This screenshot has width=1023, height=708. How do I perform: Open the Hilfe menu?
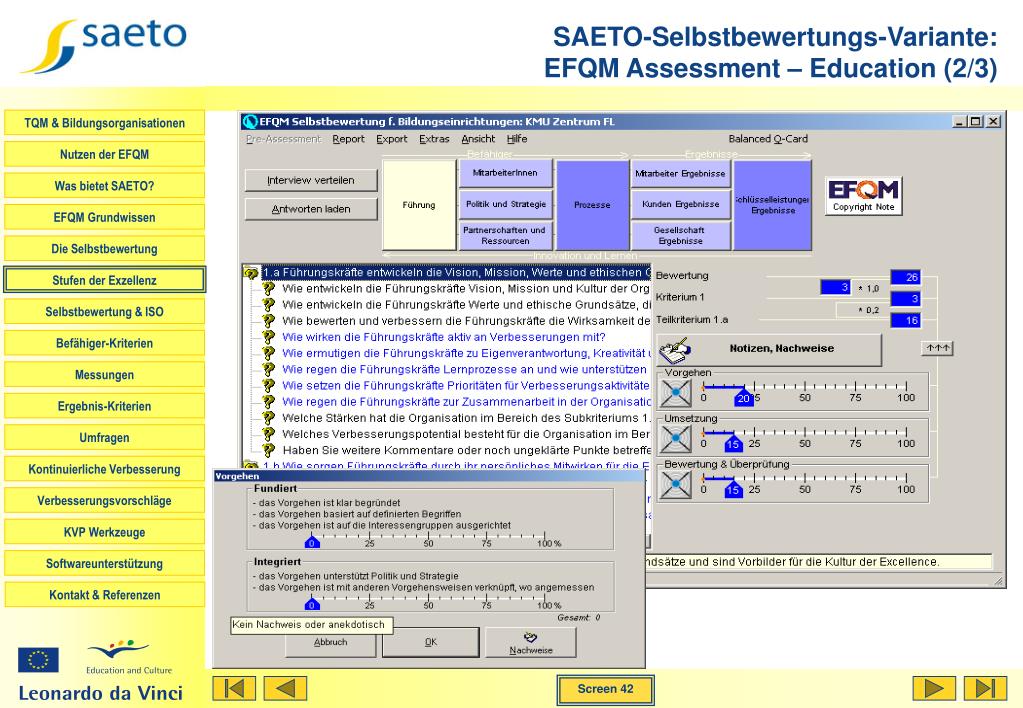coord(517,139)
